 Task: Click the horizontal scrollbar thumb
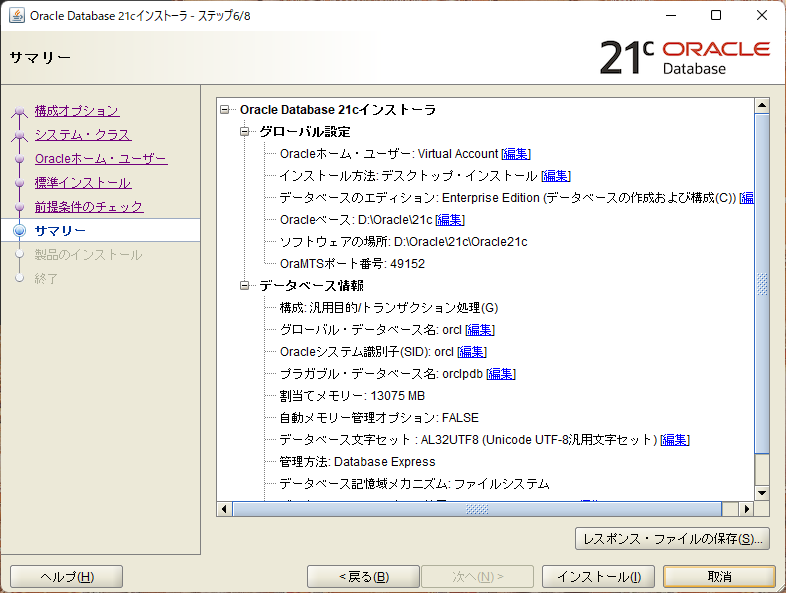[x=477, y=509]
